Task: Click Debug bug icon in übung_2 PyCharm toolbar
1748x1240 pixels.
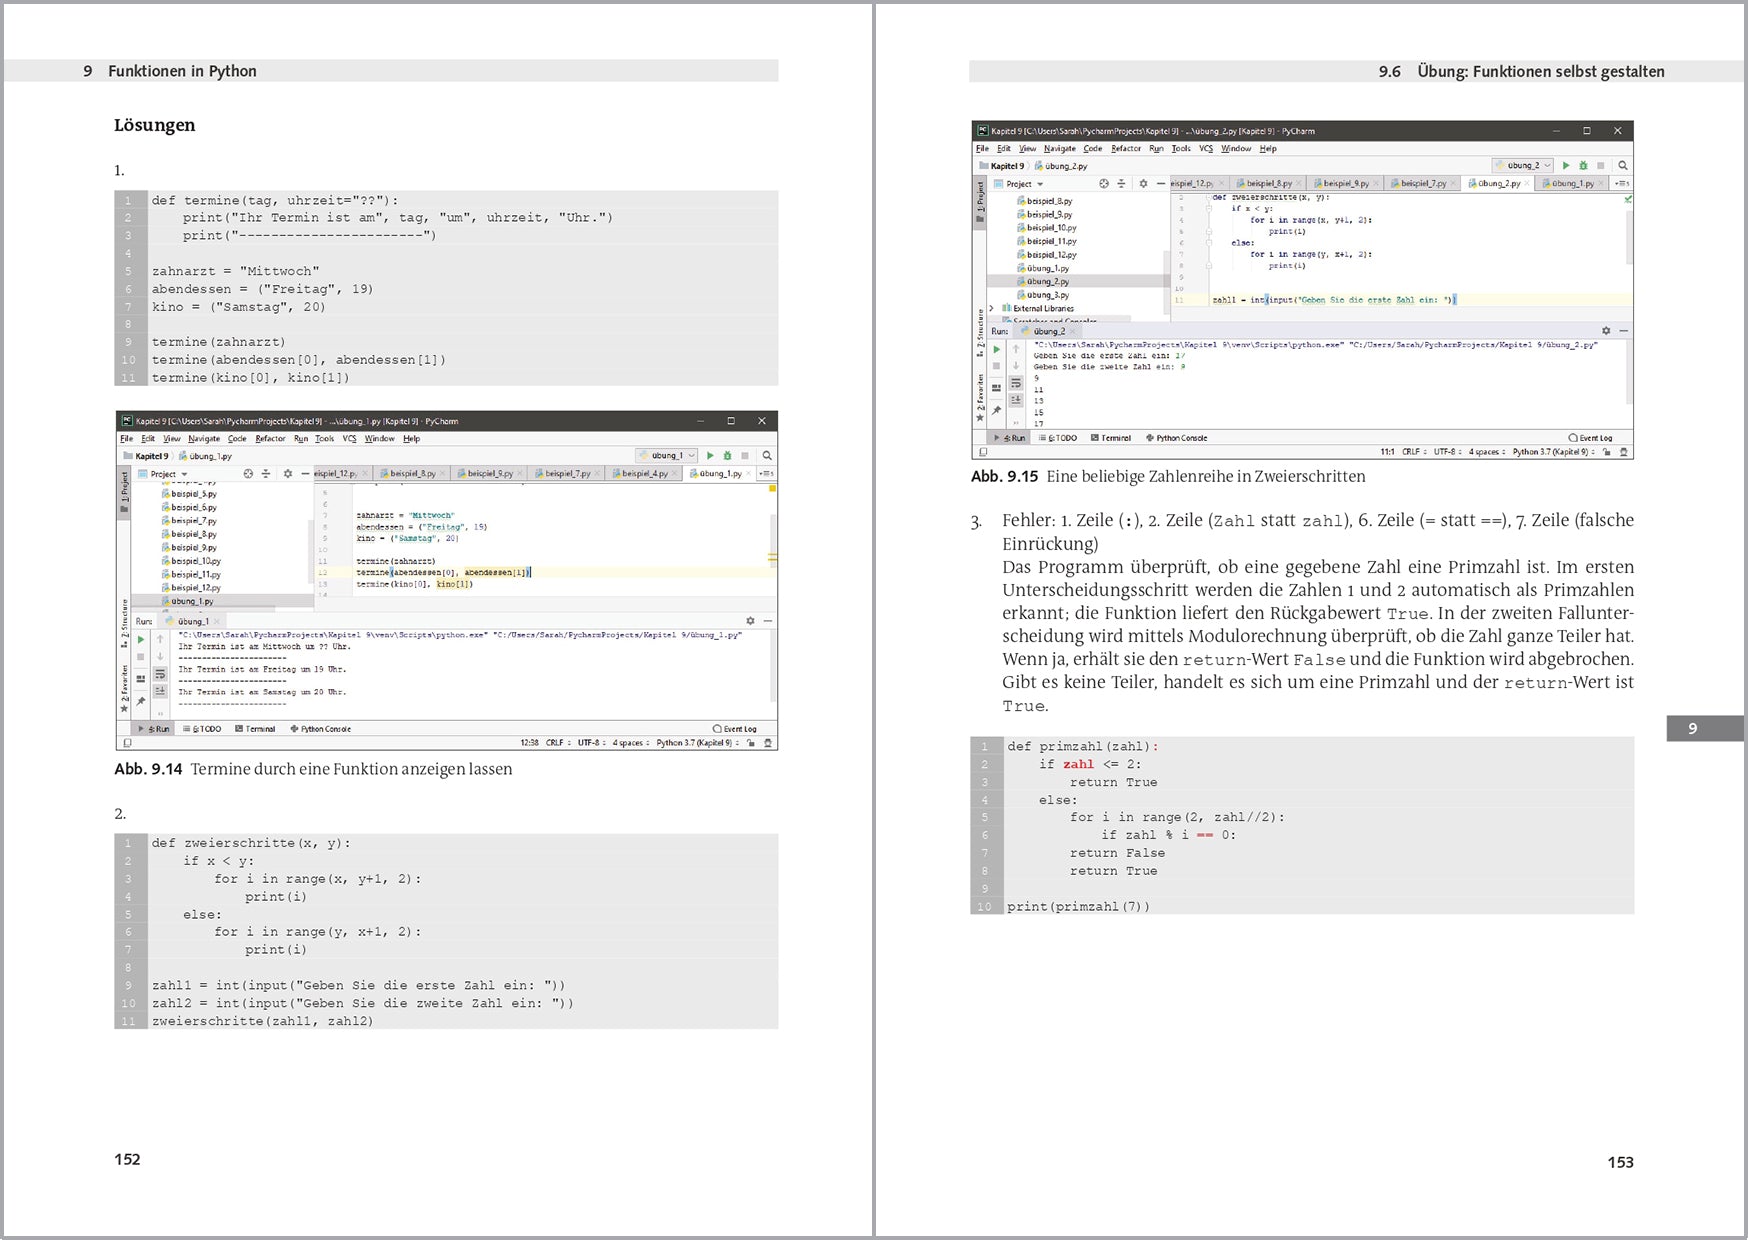Action: 1583,166
